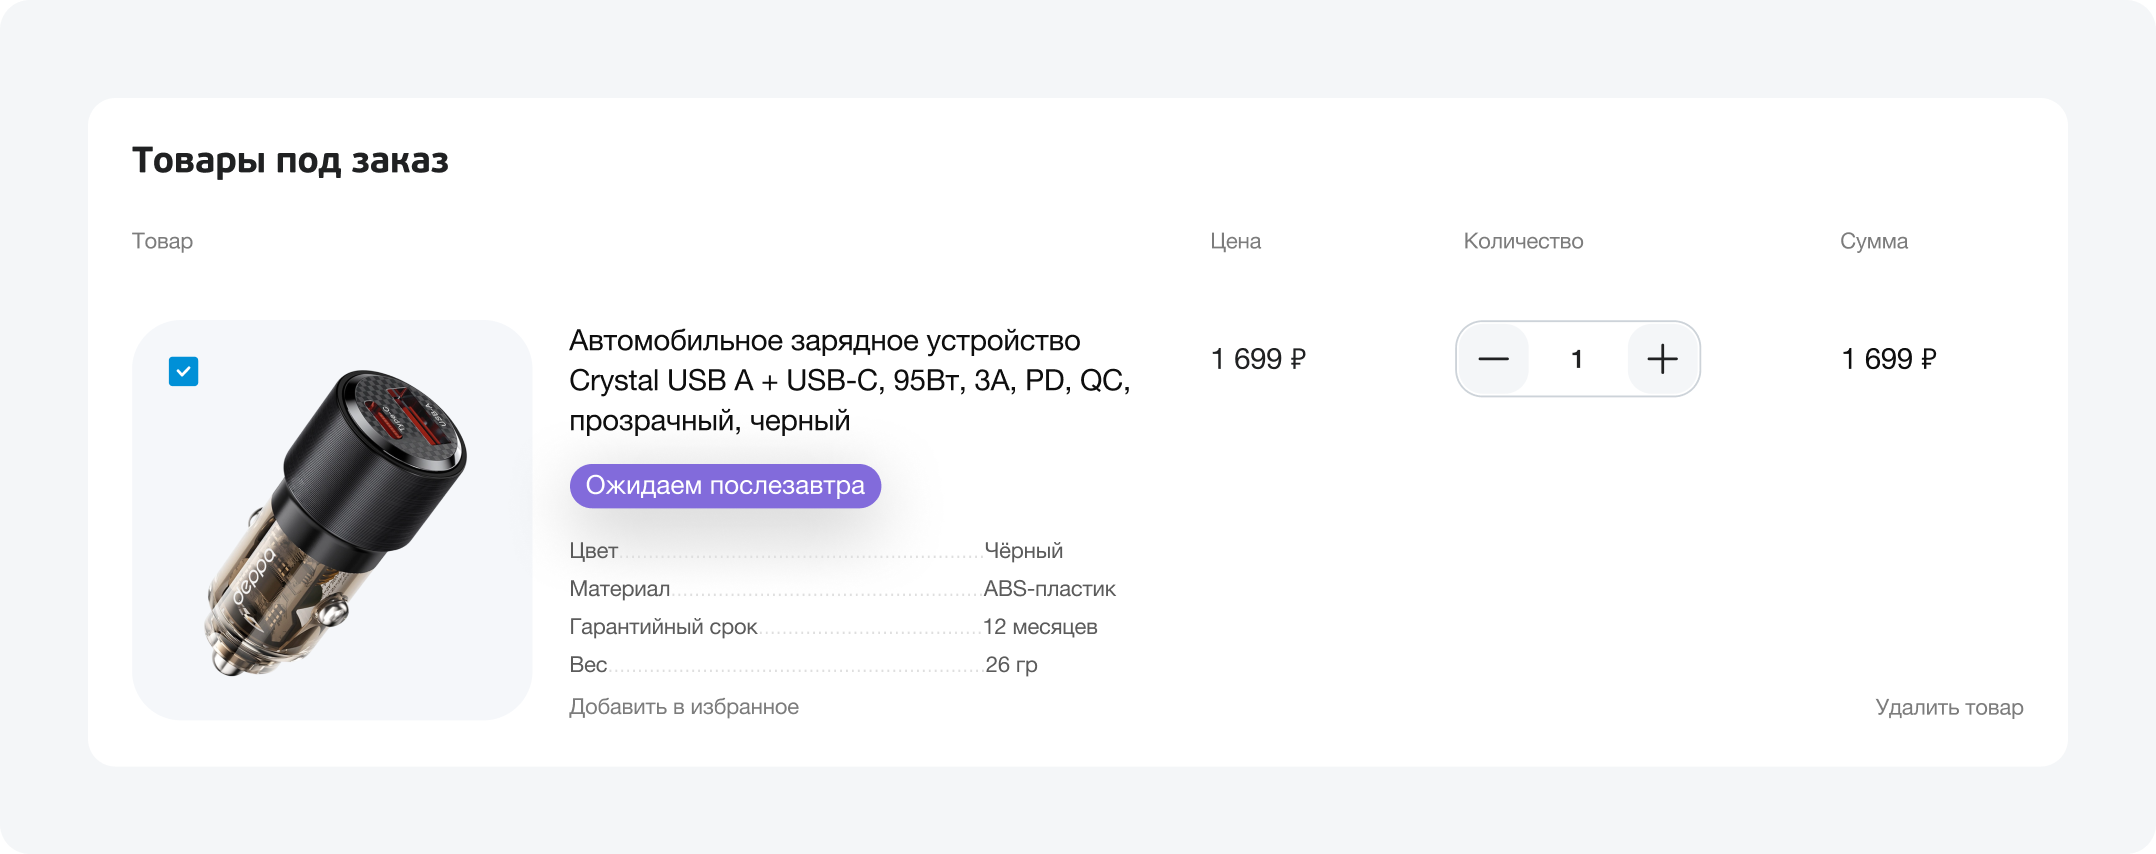Screen dimensions: 2156x854
Task: Select the "26 гр" weight value
Action: pyautogui.click(x=1011, y=665)
